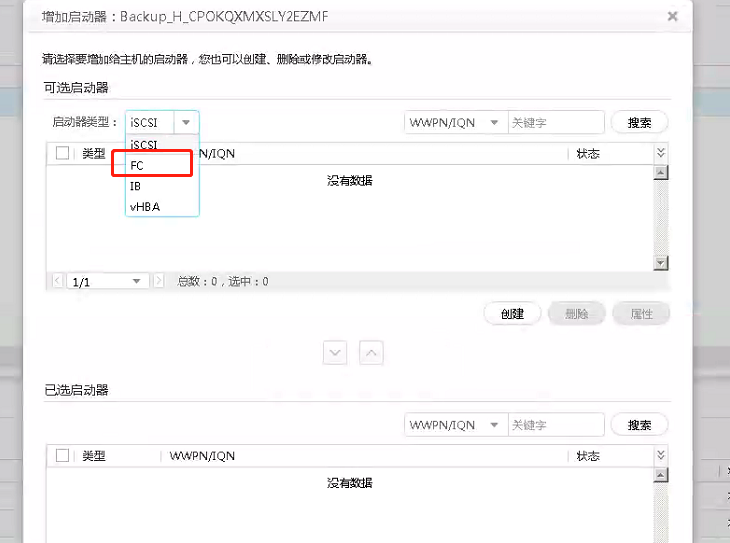
Task: Click the 创建 create button
Action: 512,314
